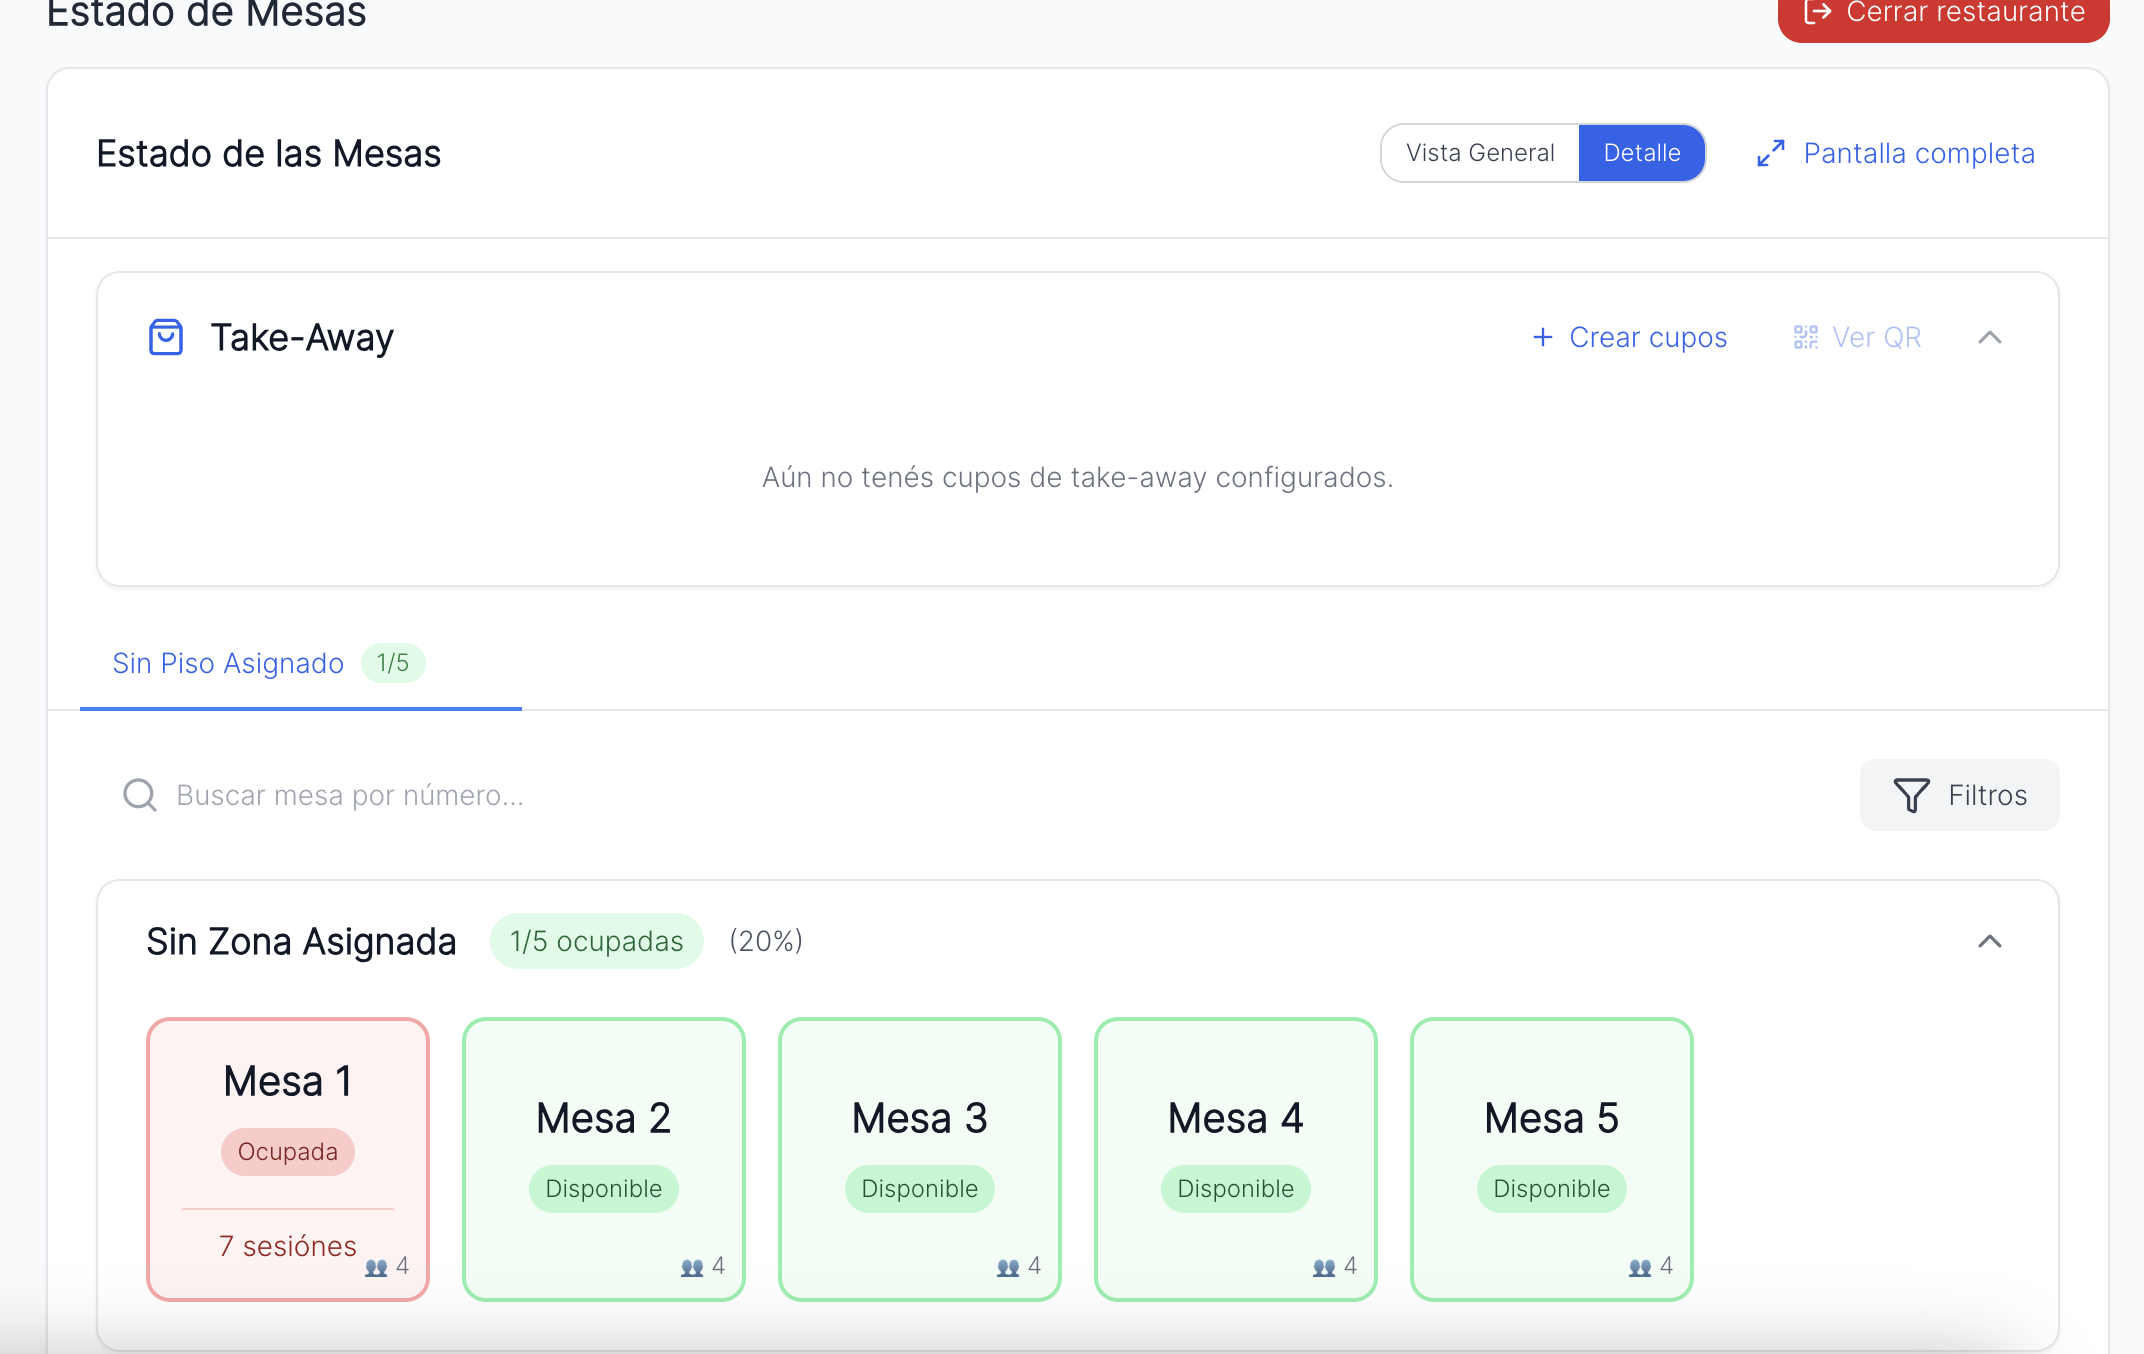Click the QR code icon
Image resolution: width=2144 pixels, height=1354 pixels.
click(x=1806, y=337)
